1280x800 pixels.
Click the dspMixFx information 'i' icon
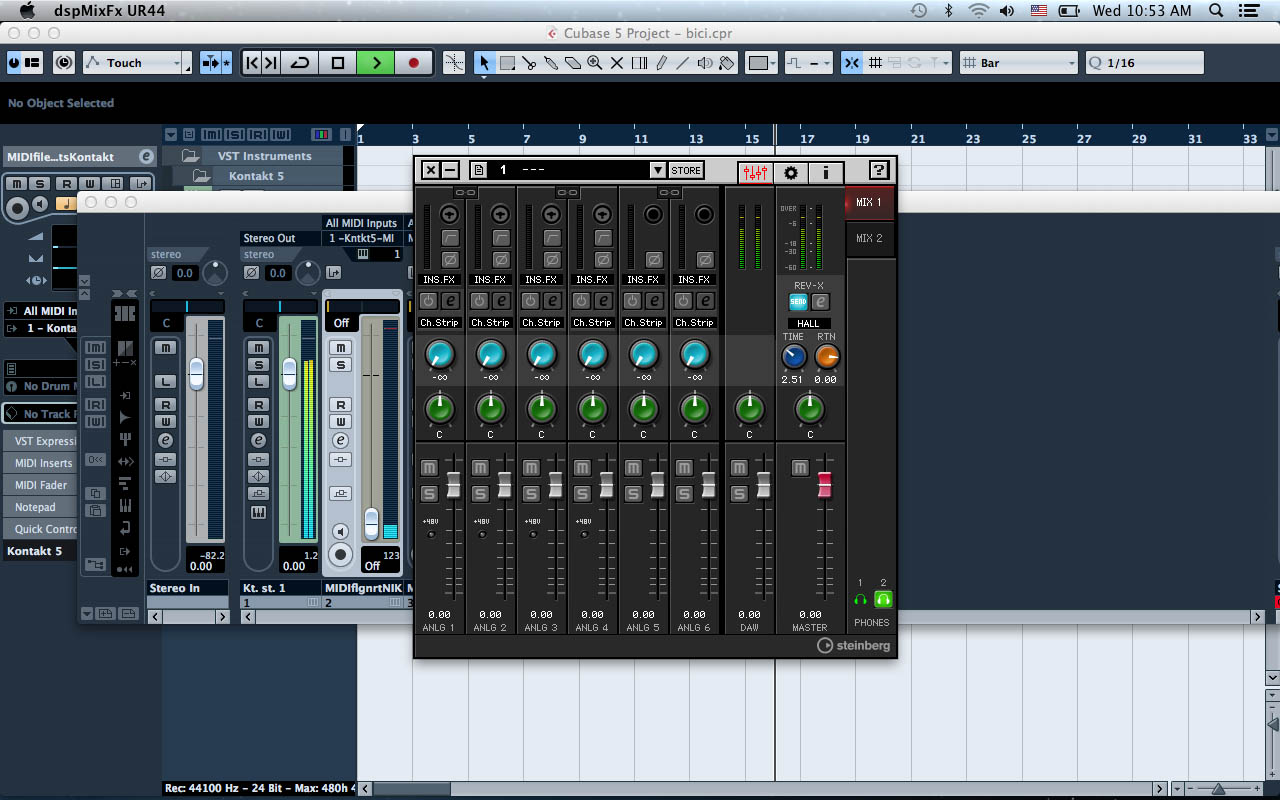825,172
